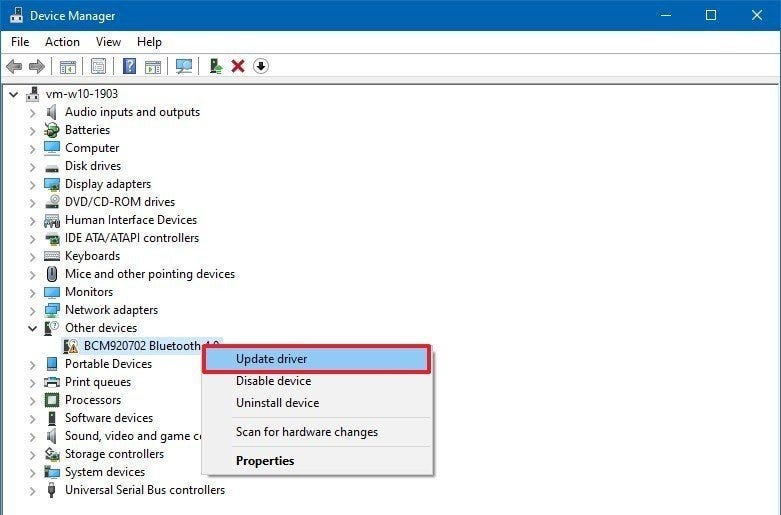Click the Device Manager title bar icon
The image size is (781, 515).
coord(16,15)
